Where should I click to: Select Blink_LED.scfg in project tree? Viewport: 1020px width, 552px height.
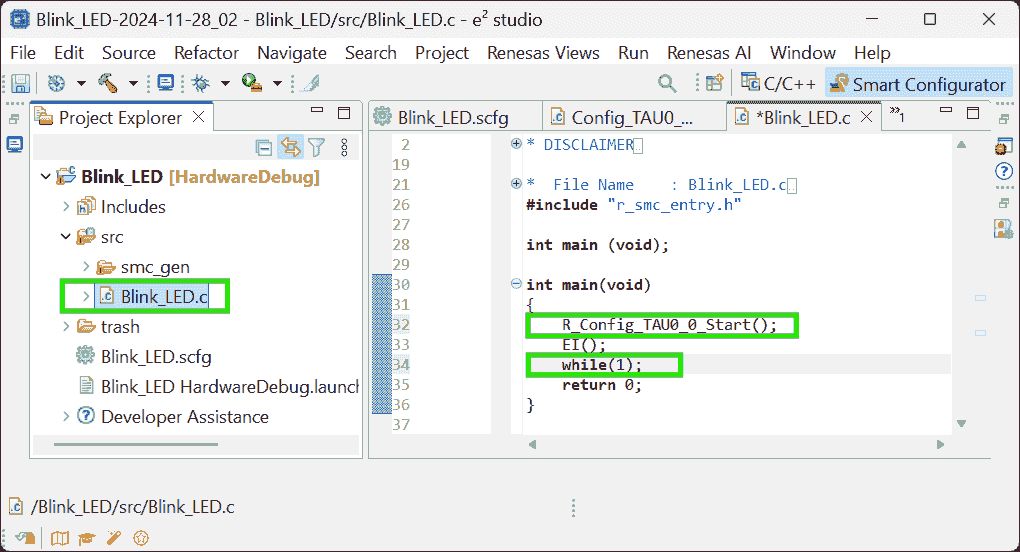[155, 357]
